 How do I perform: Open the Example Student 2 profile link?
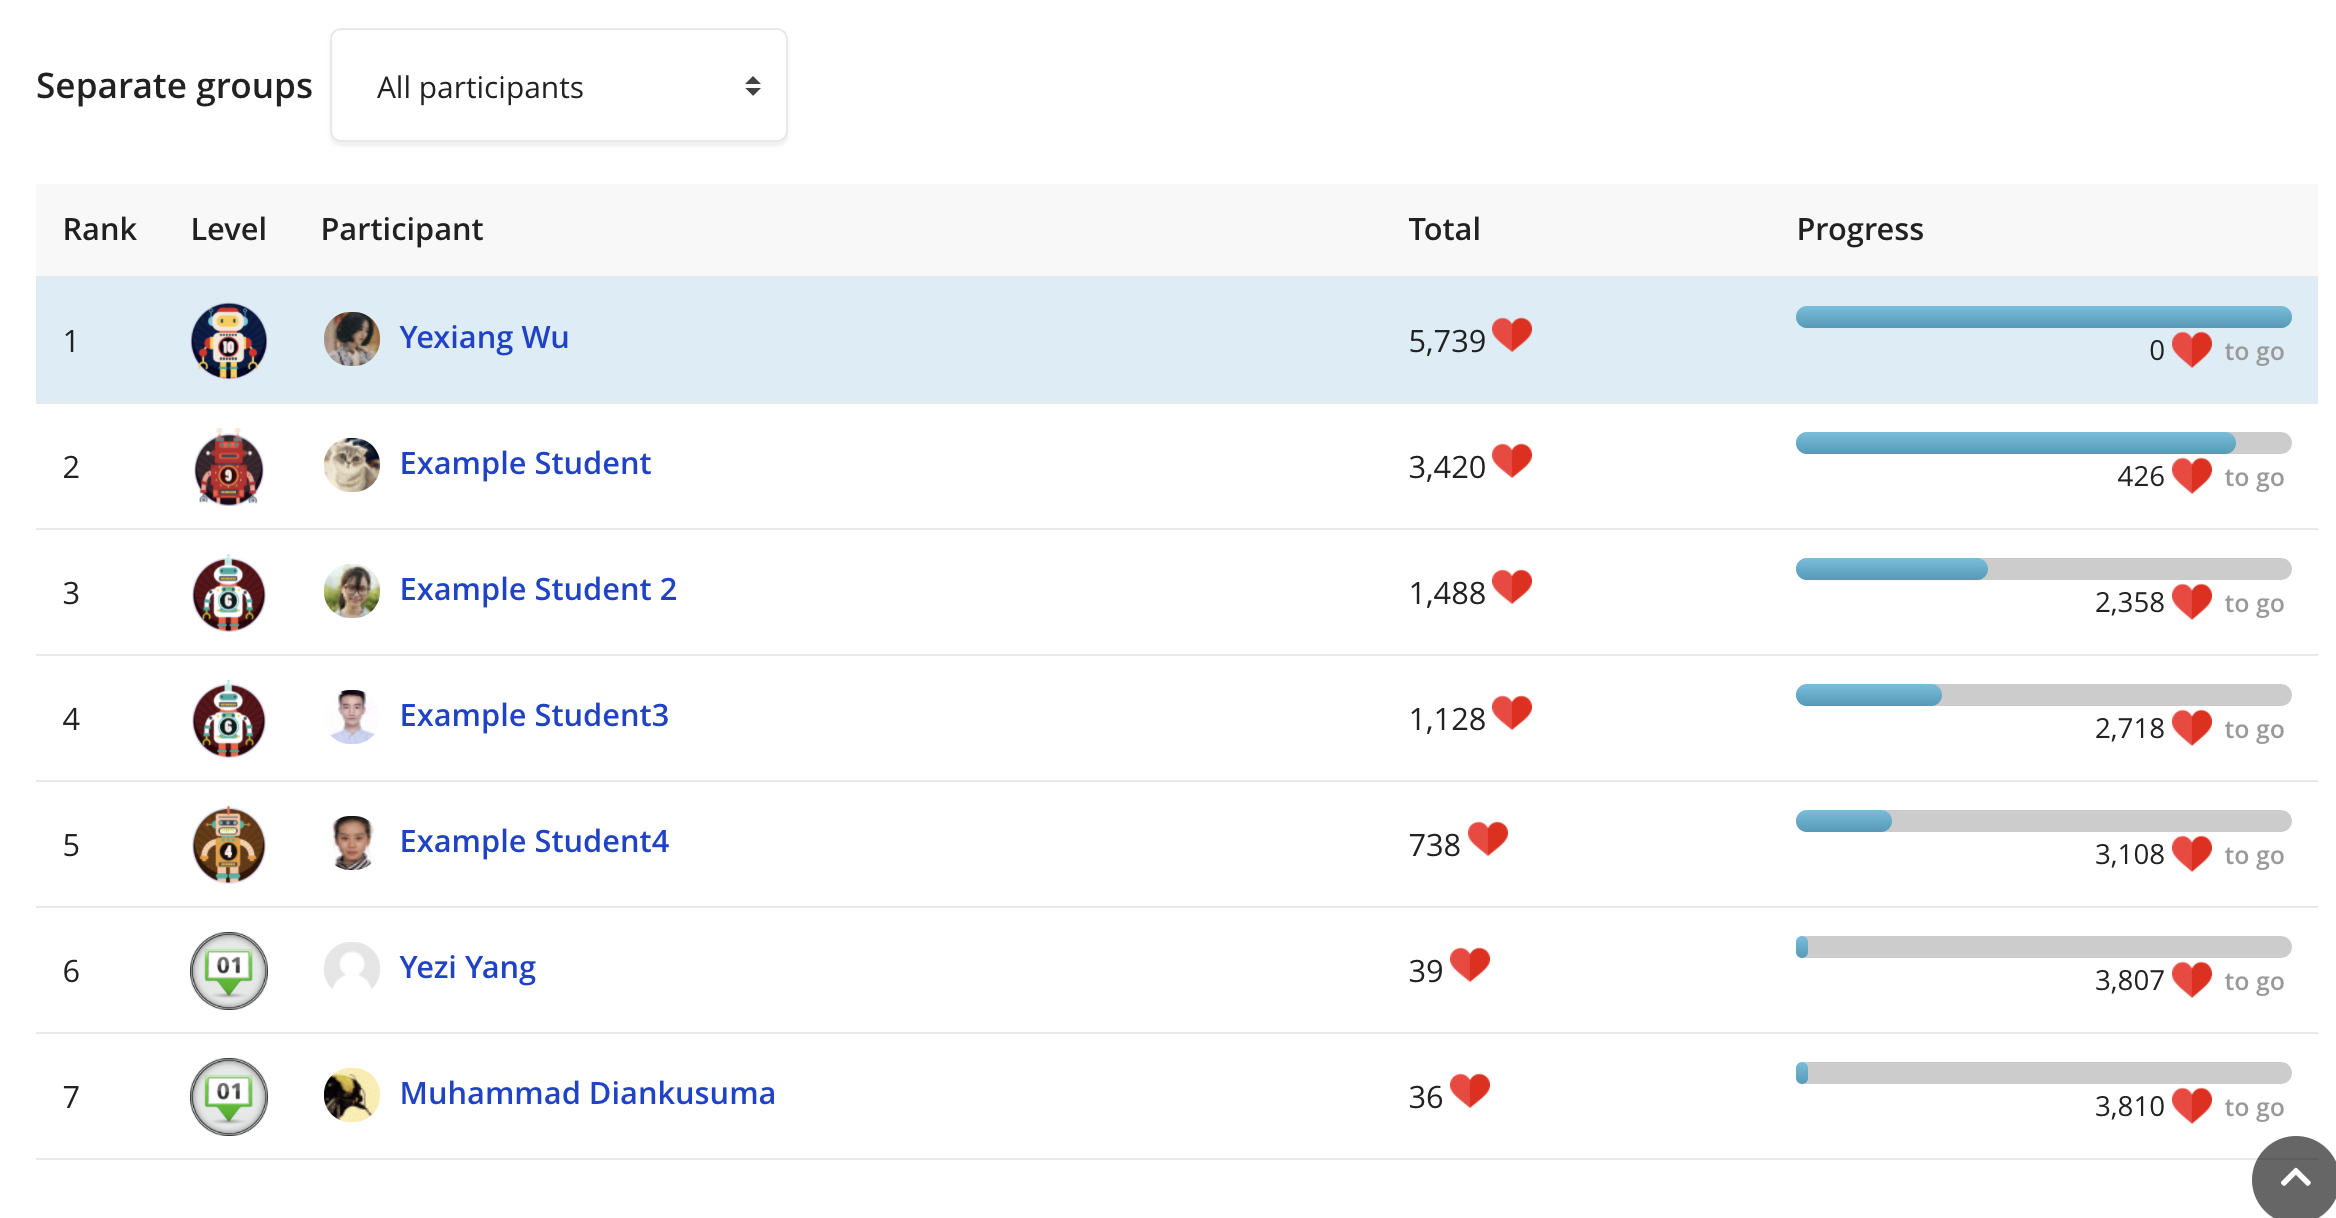[x=538, y=589]
